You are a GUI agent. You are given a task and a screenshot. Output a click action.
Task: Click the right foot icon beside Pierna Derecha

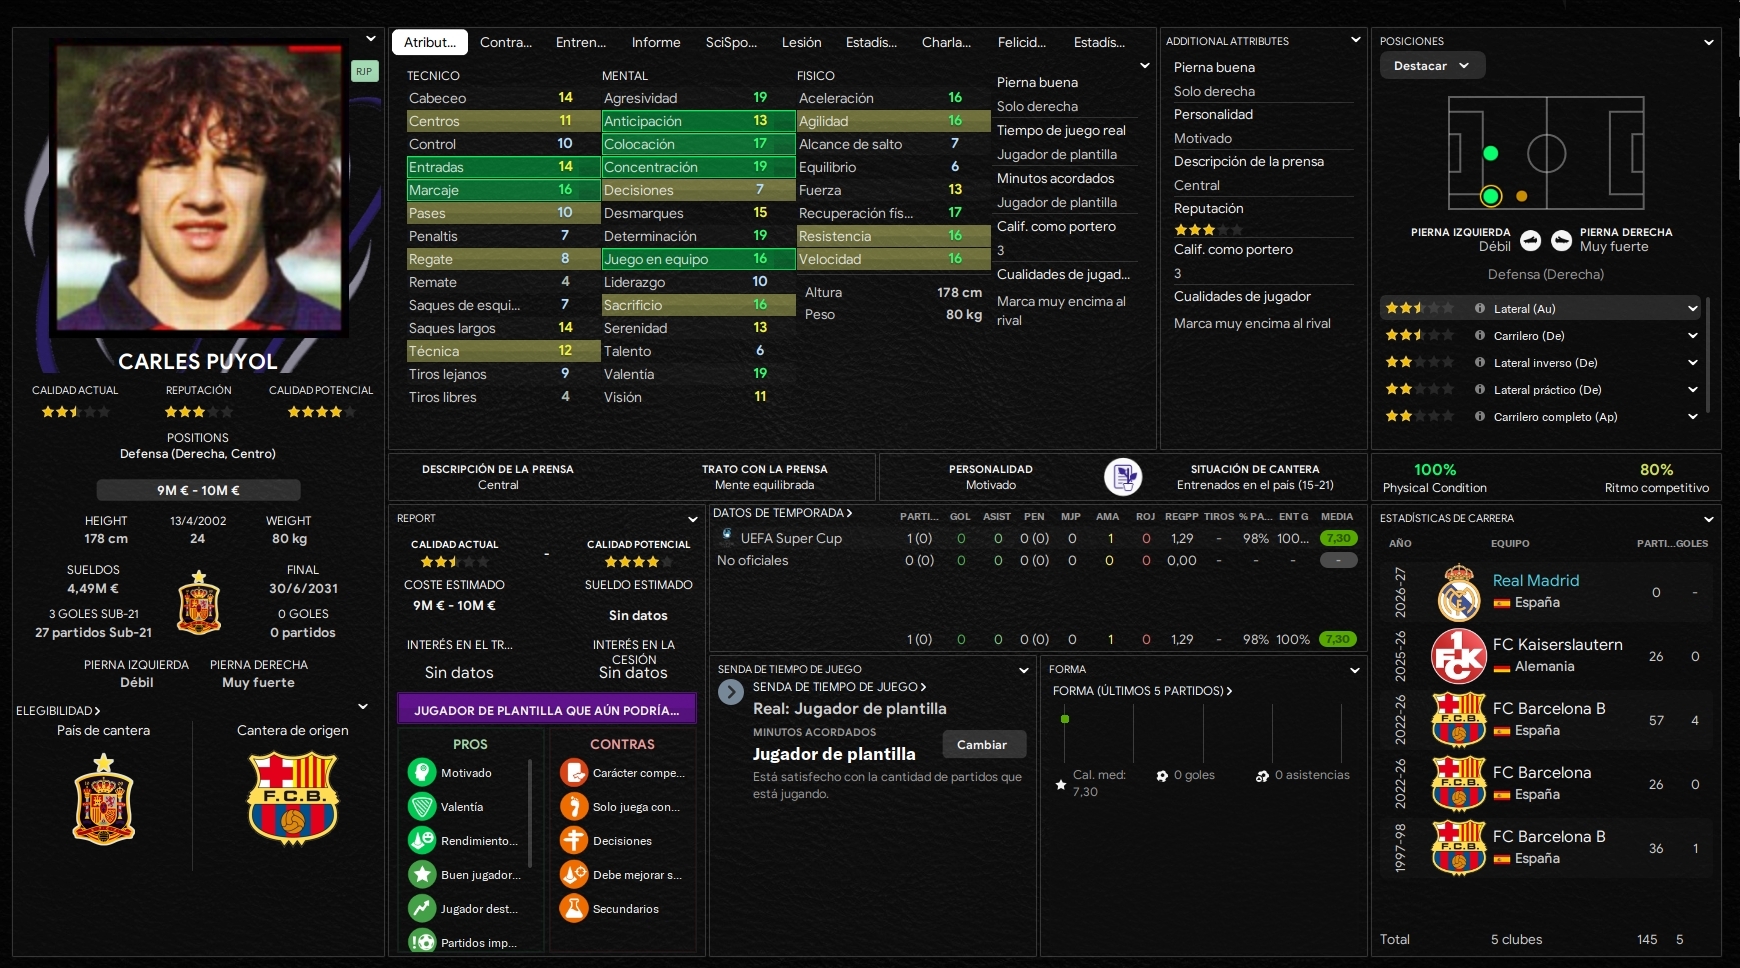1561,240
